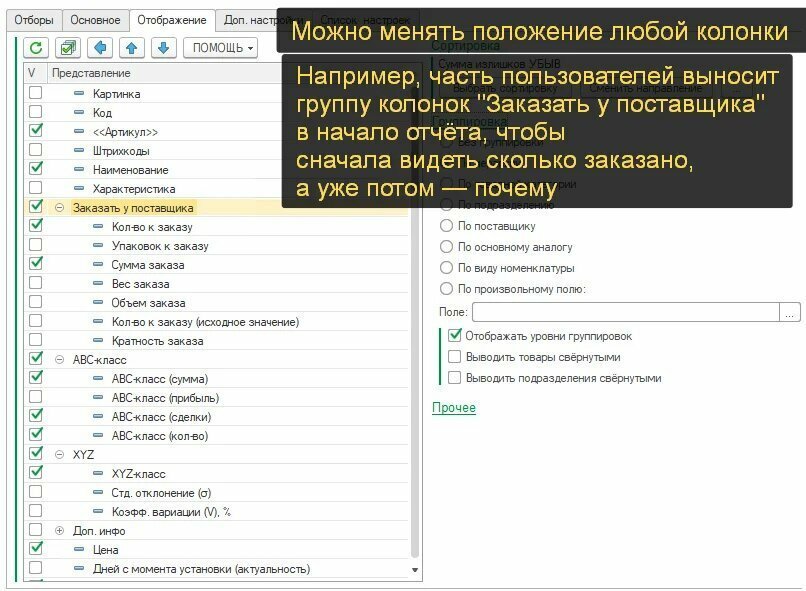The height and width of the screenshot is (591, 806).
Task: Expand the Доп. инфо group
Action: (60, 531)
